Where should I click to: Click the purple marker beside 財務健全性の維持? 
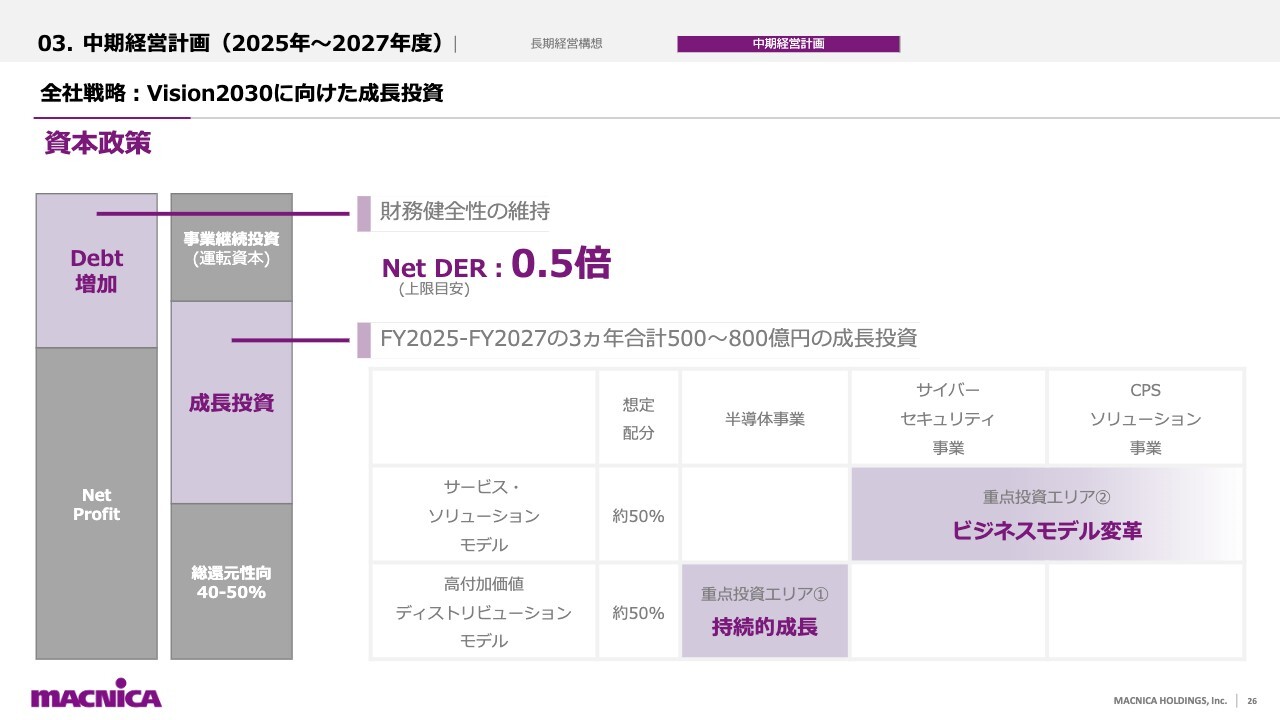[364, 213]
